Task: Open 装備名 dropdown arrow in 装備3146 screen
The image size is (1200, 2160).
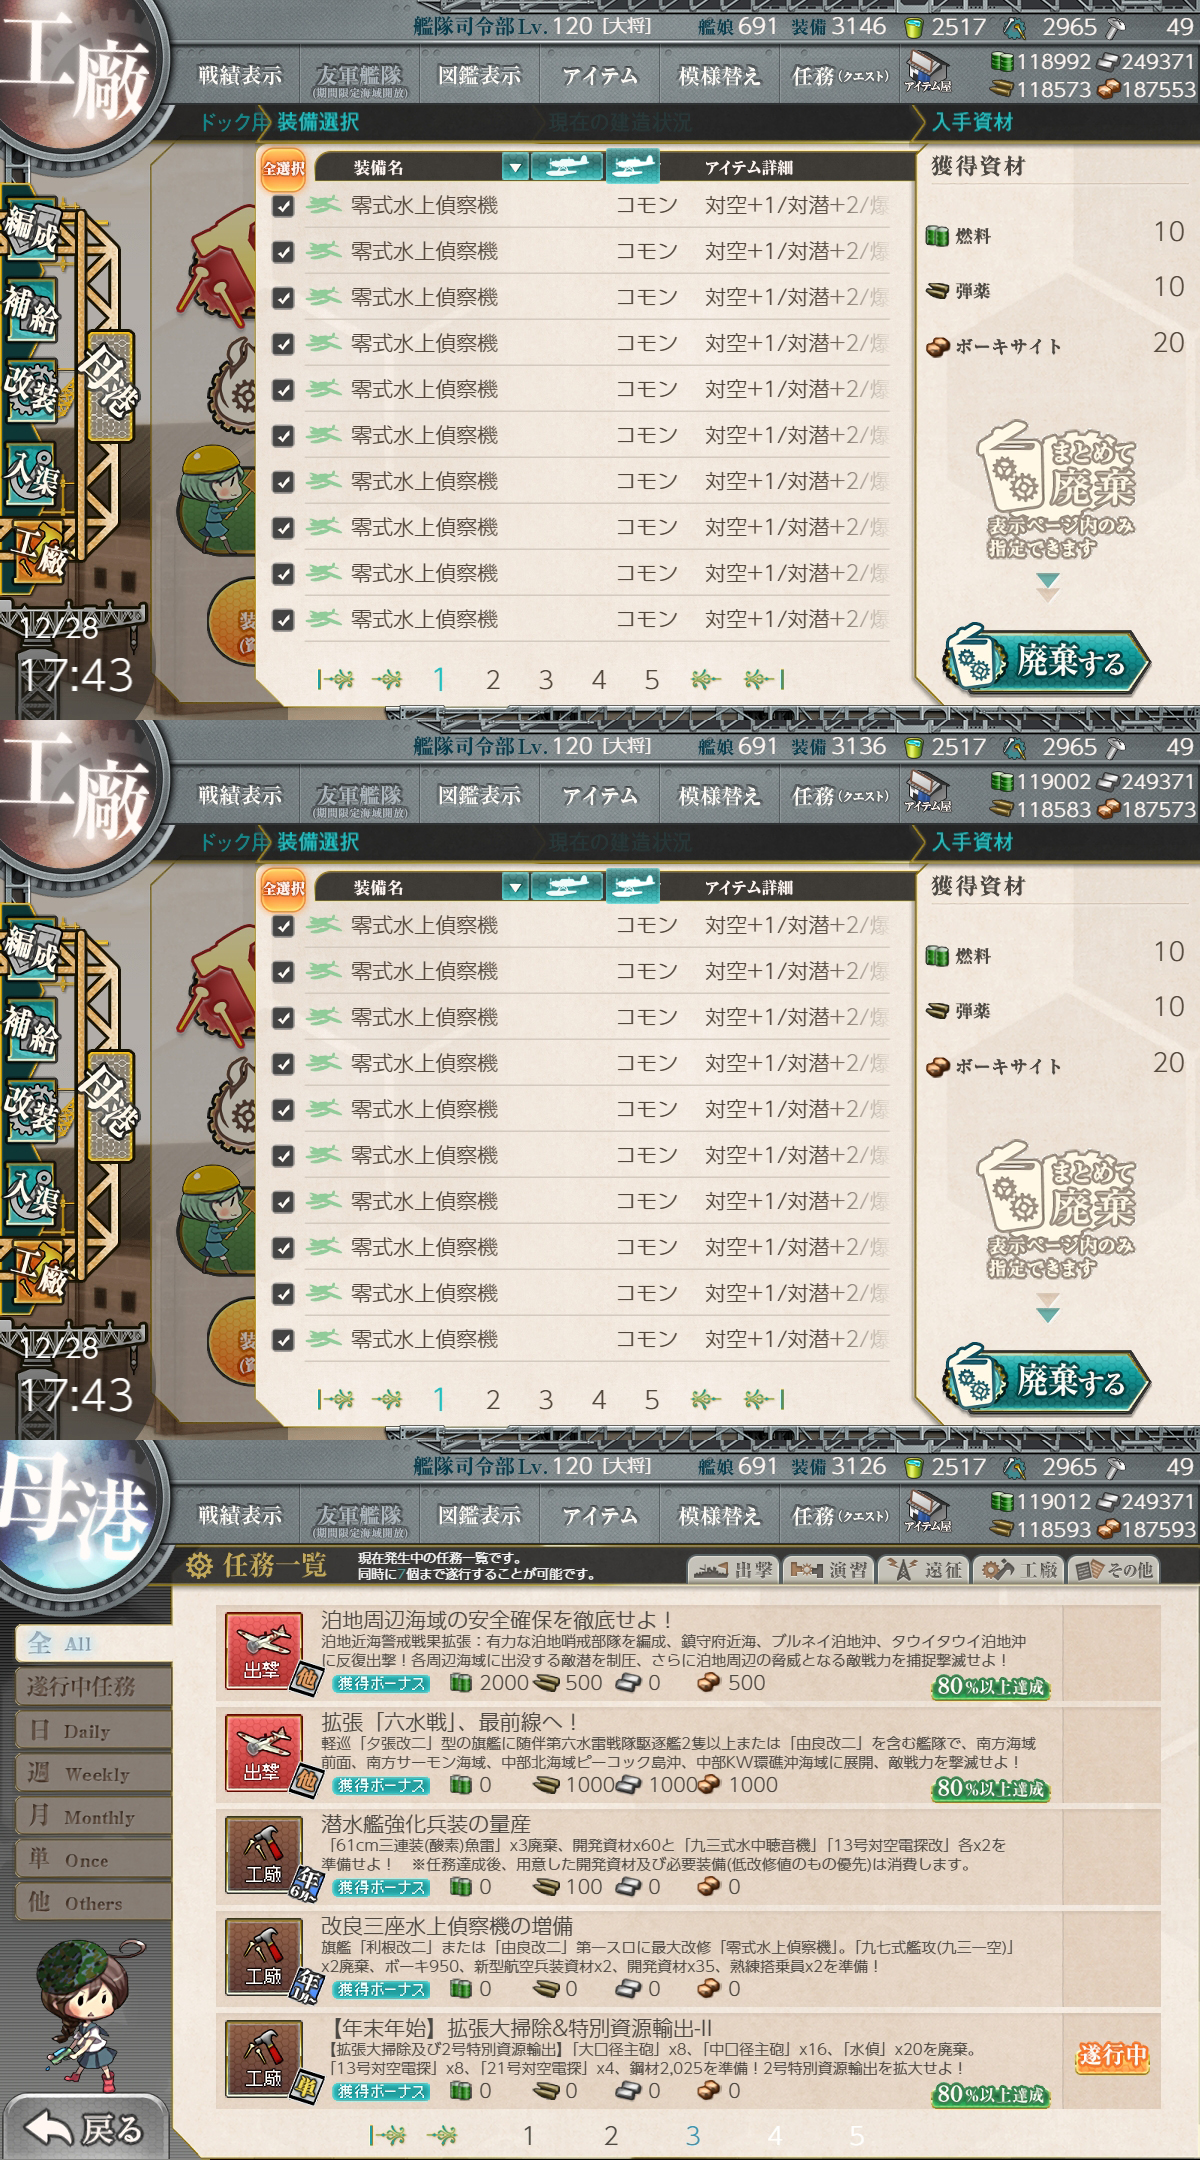Action: click(515, 167)
